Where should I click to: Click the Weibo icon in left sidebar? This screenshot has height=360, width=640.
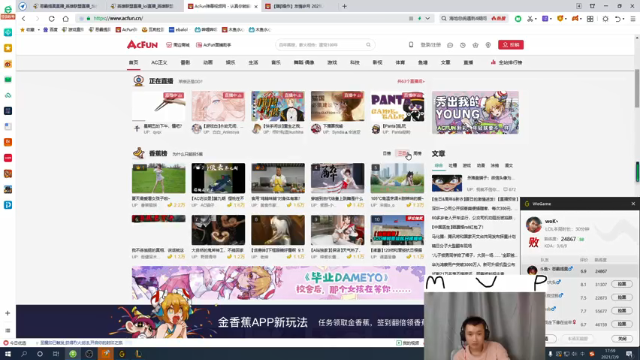click(x=8, y=64)
